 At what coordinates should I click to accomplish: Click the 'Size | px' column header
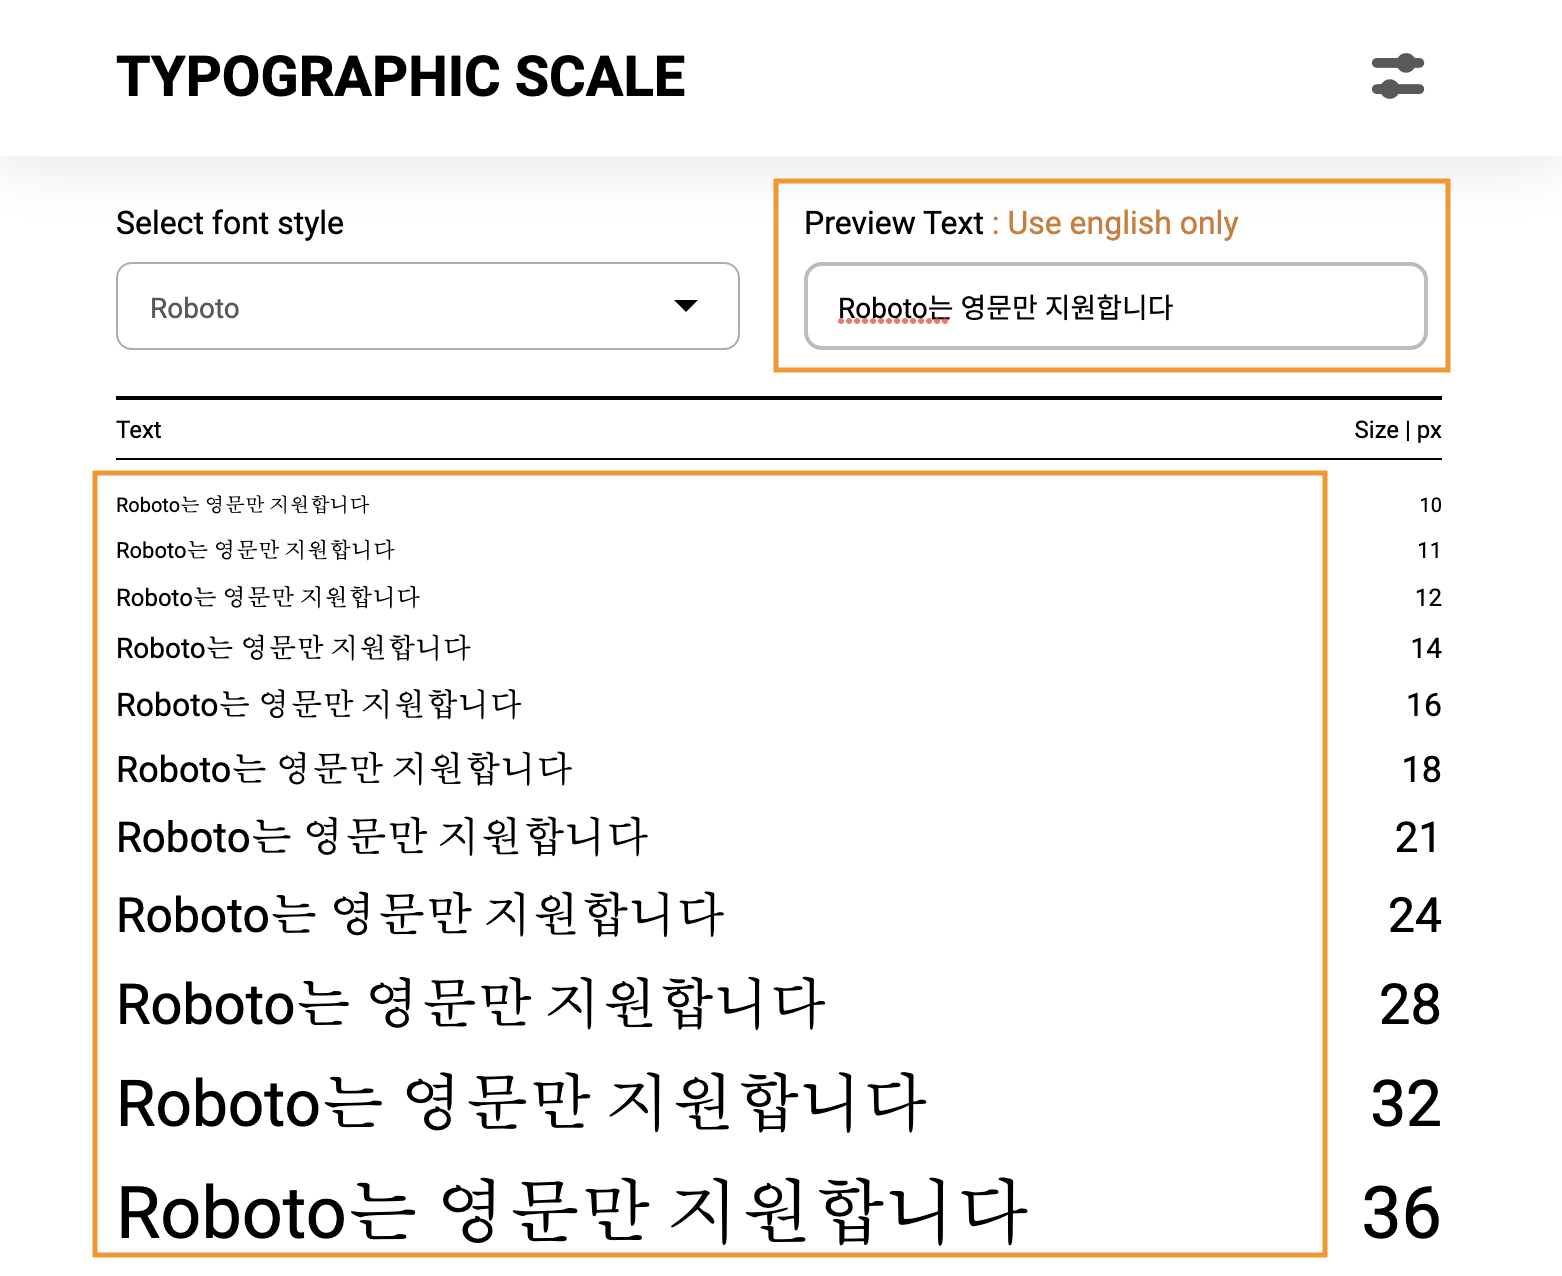pyautogui.click(x=1396, y=430)
